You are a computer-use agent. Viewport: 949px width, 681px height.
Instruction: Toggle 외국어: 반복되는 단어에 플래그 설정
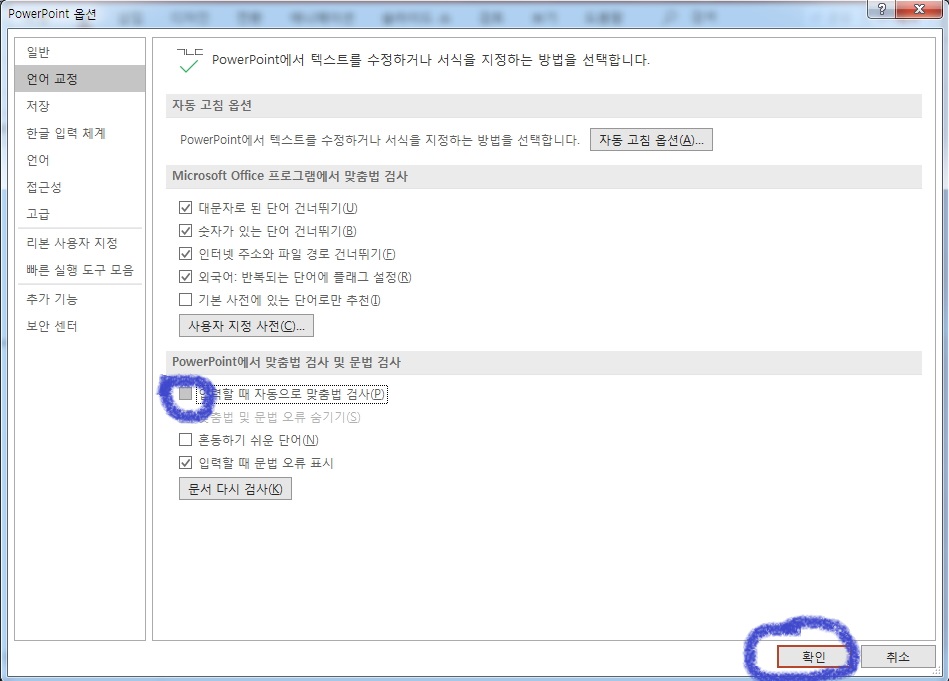click(x=186, y=277)
